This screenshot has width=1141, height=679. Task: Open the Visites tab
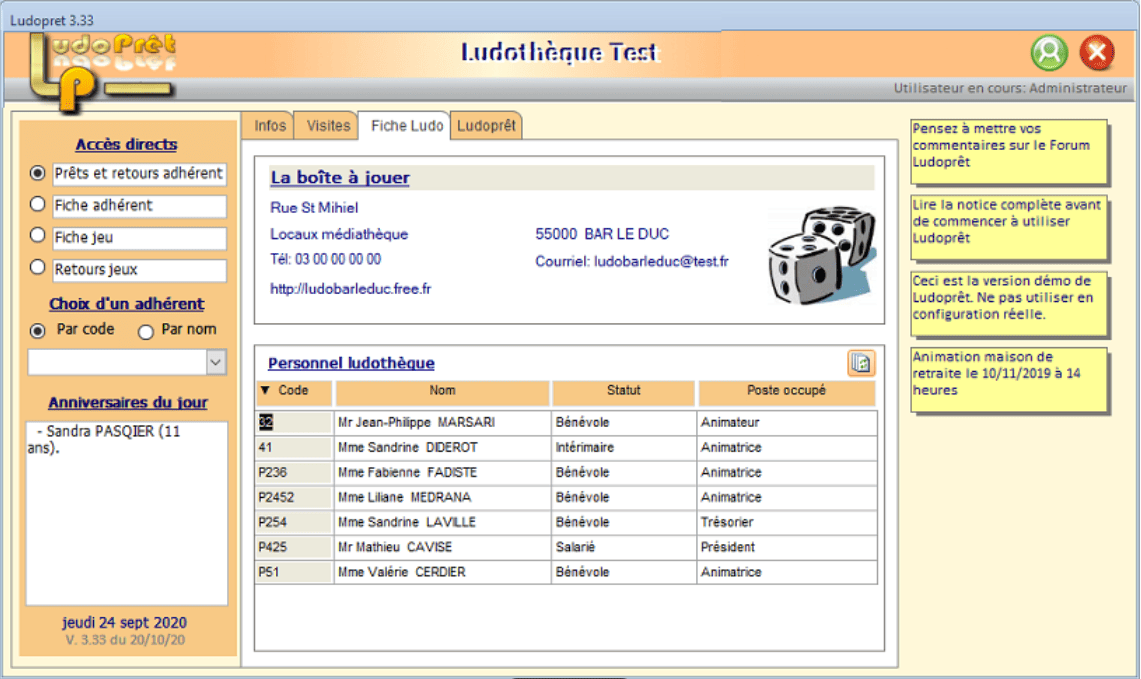327,126
